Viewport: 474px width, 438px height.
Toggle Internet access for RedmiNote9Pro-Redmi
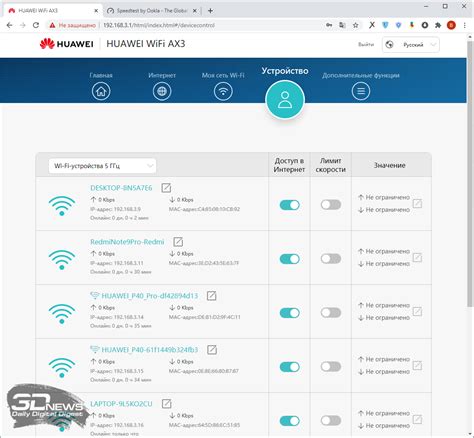[290, 259]
